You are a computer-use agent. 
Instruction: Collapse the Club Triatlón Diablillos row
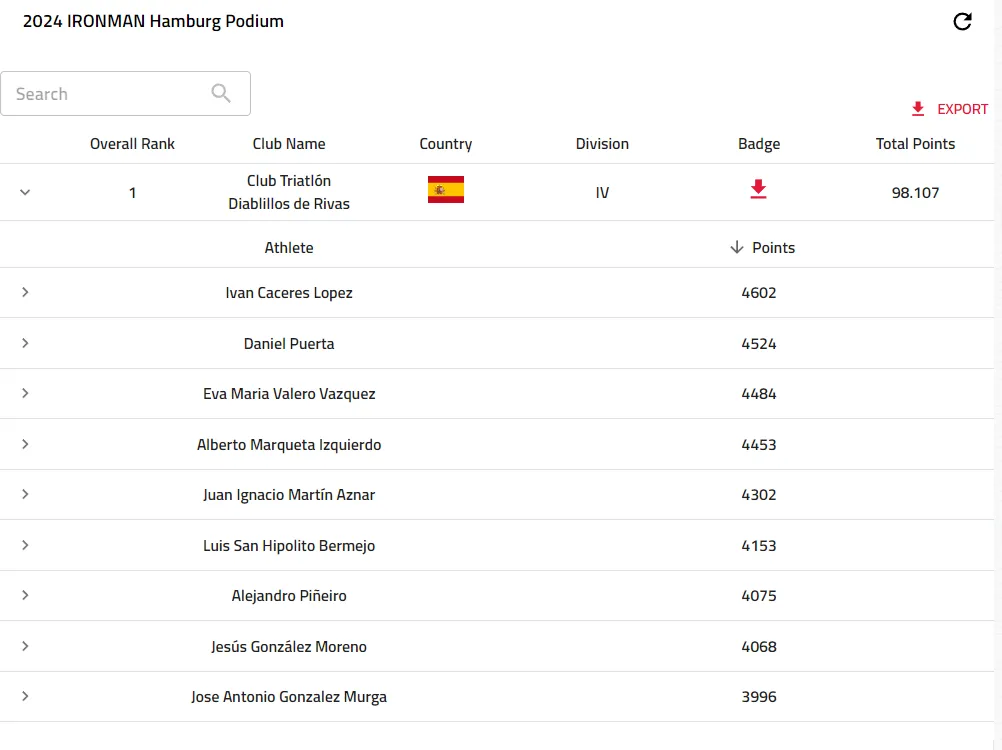(x=26, y=192)
